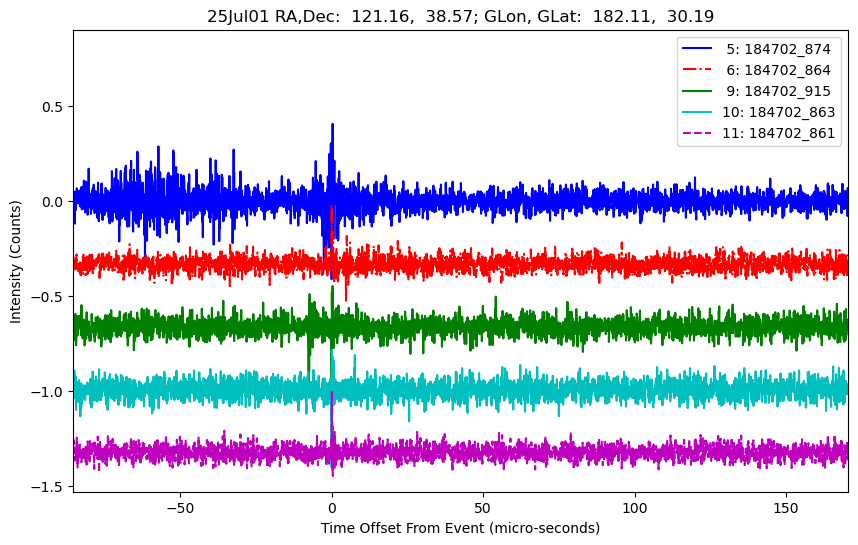The image size is (858, 545).
Task: Click the x-axis tick label 100
Action: pyautogui.click(x=635, y=508)
